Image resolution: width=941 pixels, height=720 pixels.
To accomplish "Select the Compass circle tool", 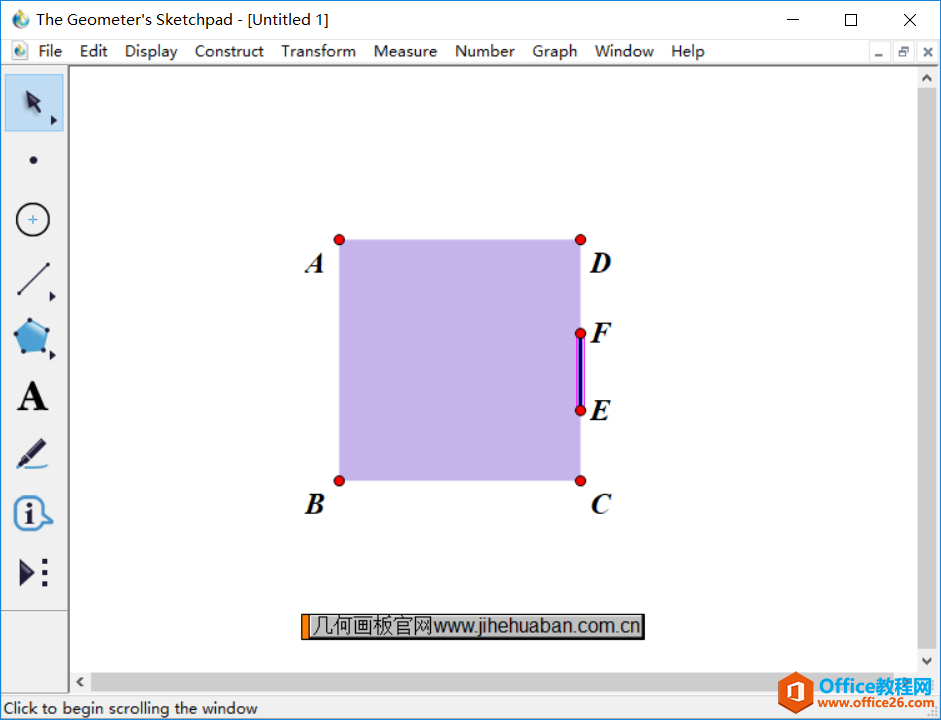I will [33, 220].
